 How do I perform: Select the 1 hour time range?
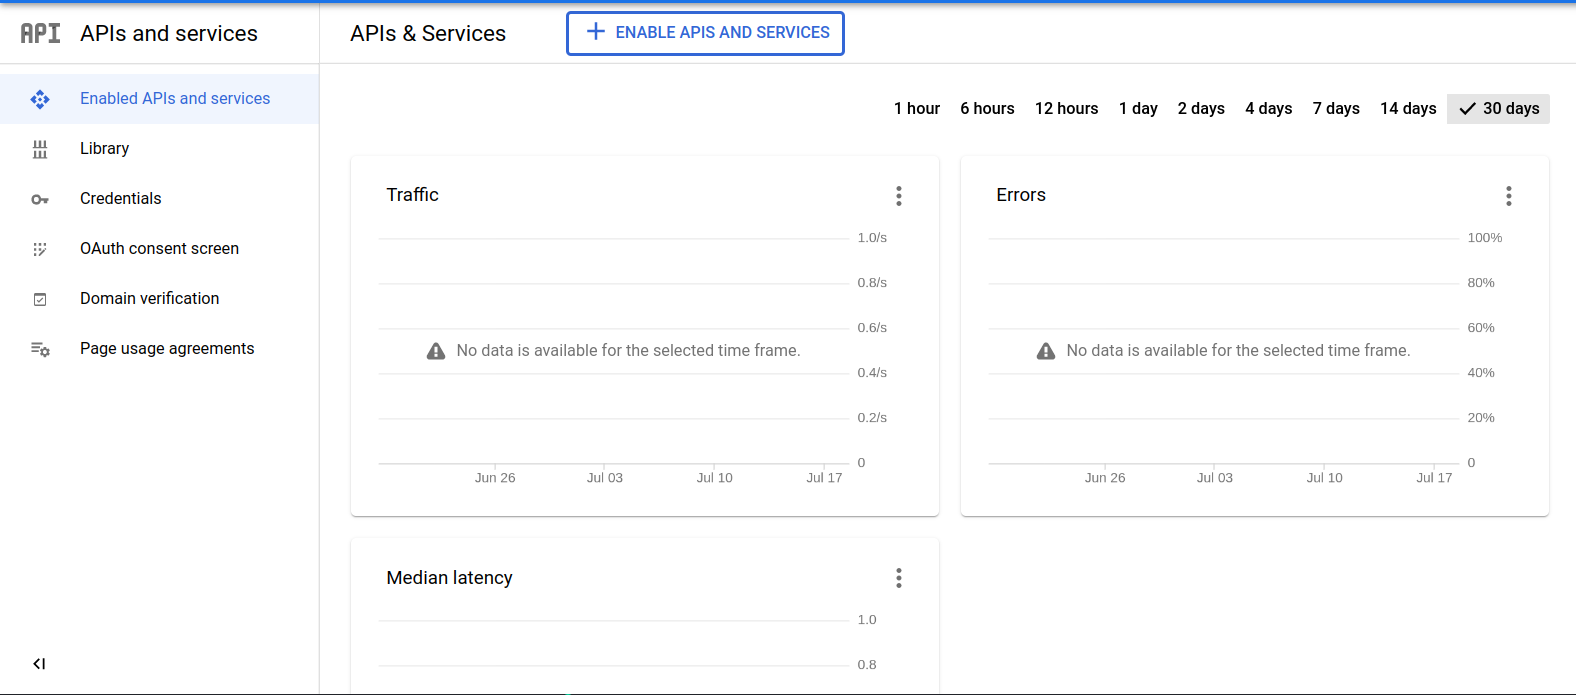917,109
